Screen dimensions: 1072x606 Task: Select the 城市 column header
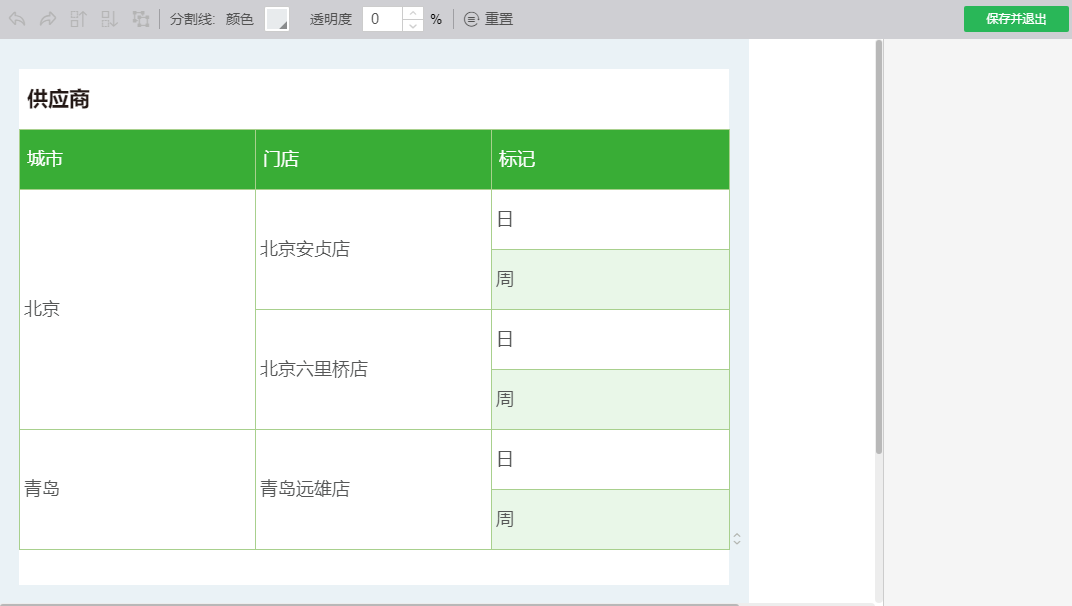point(137,159)
